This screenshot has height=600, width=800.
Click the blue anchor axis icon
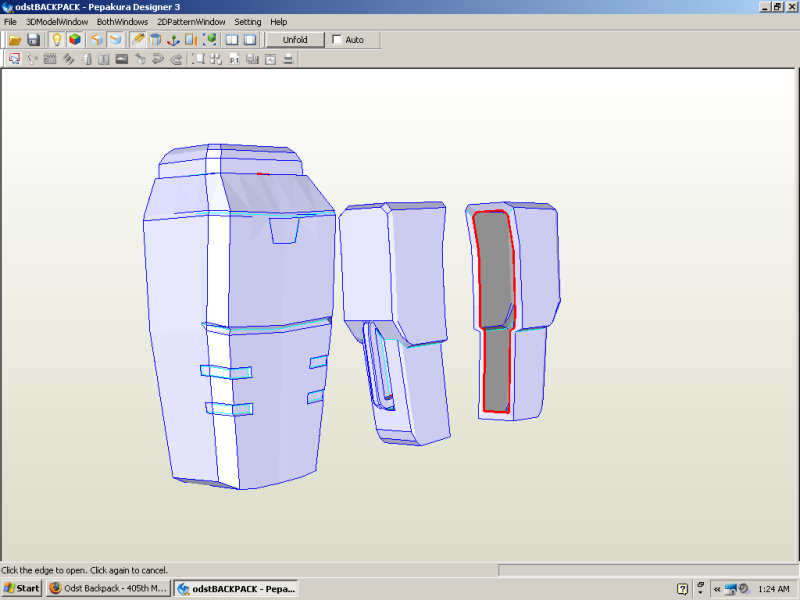click(x=172, y=40)
